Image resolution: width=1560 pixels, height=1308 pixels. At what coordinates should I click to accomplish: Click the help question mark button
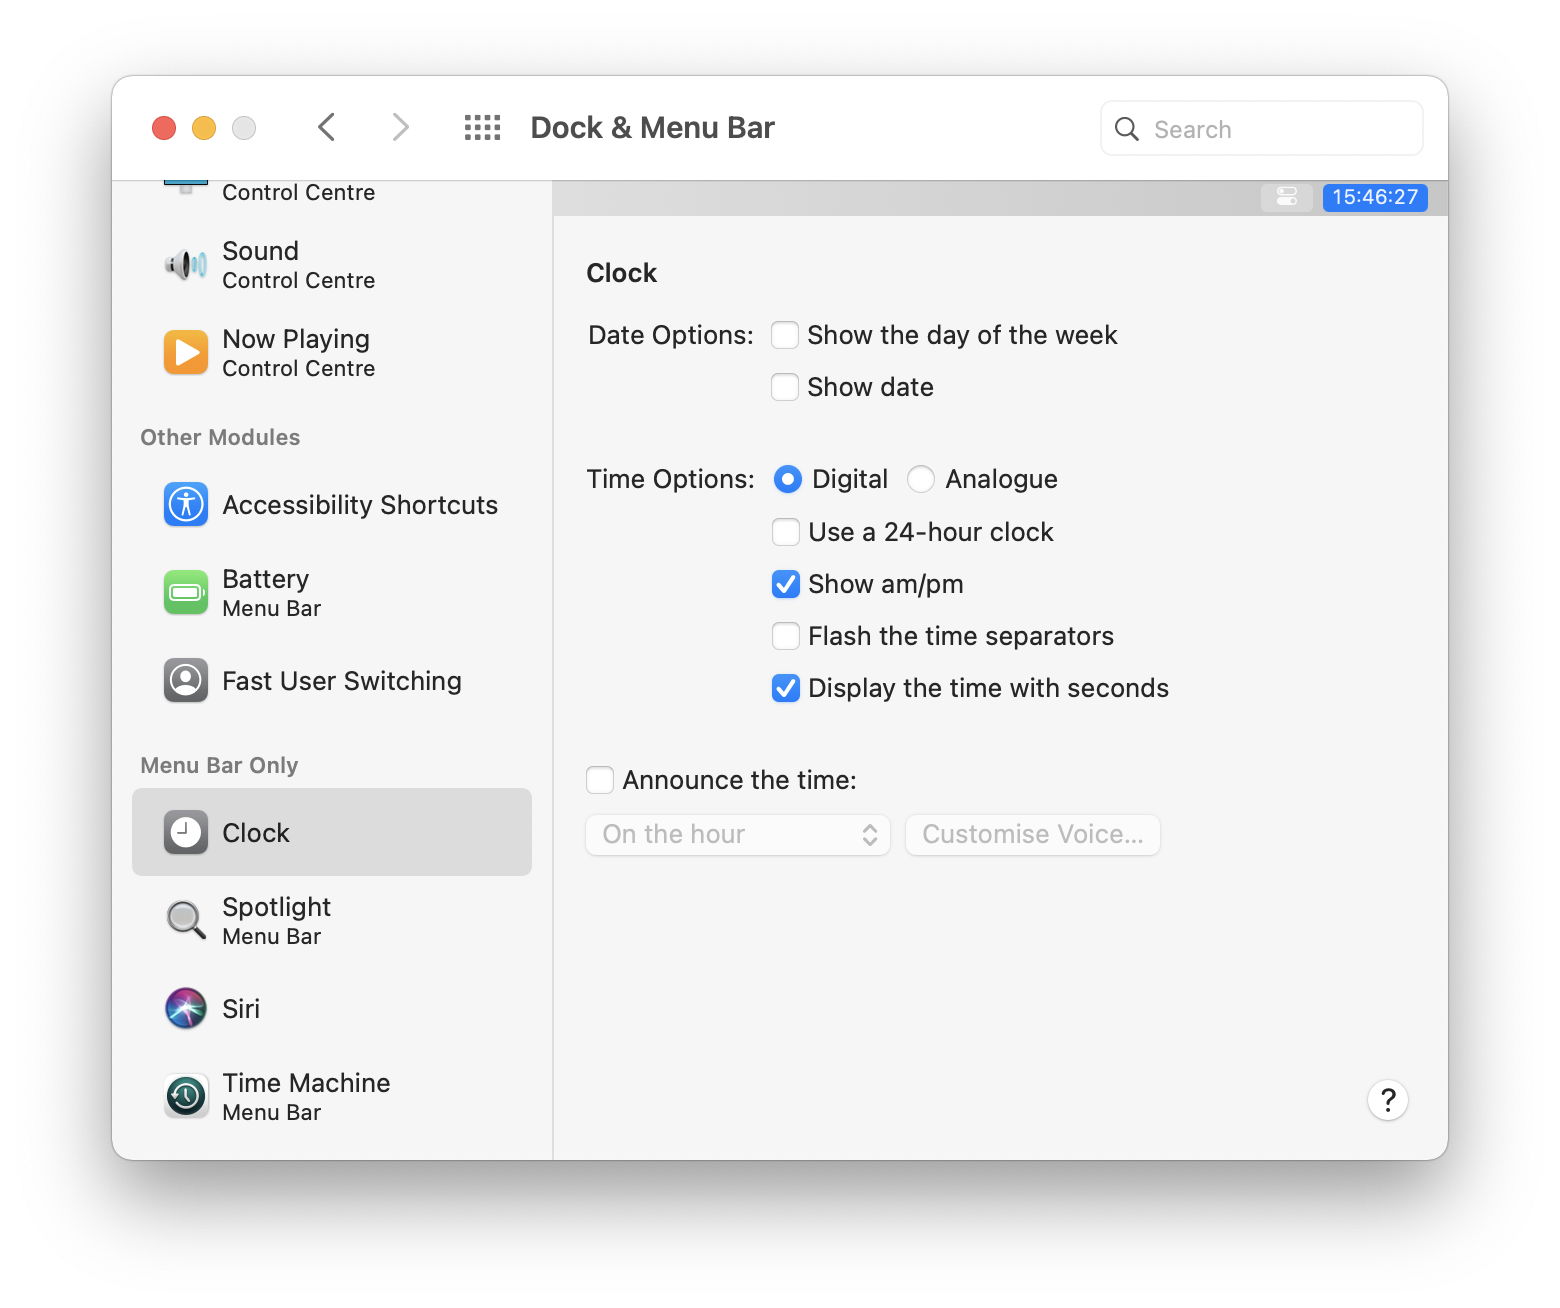pos(1387,1099)
